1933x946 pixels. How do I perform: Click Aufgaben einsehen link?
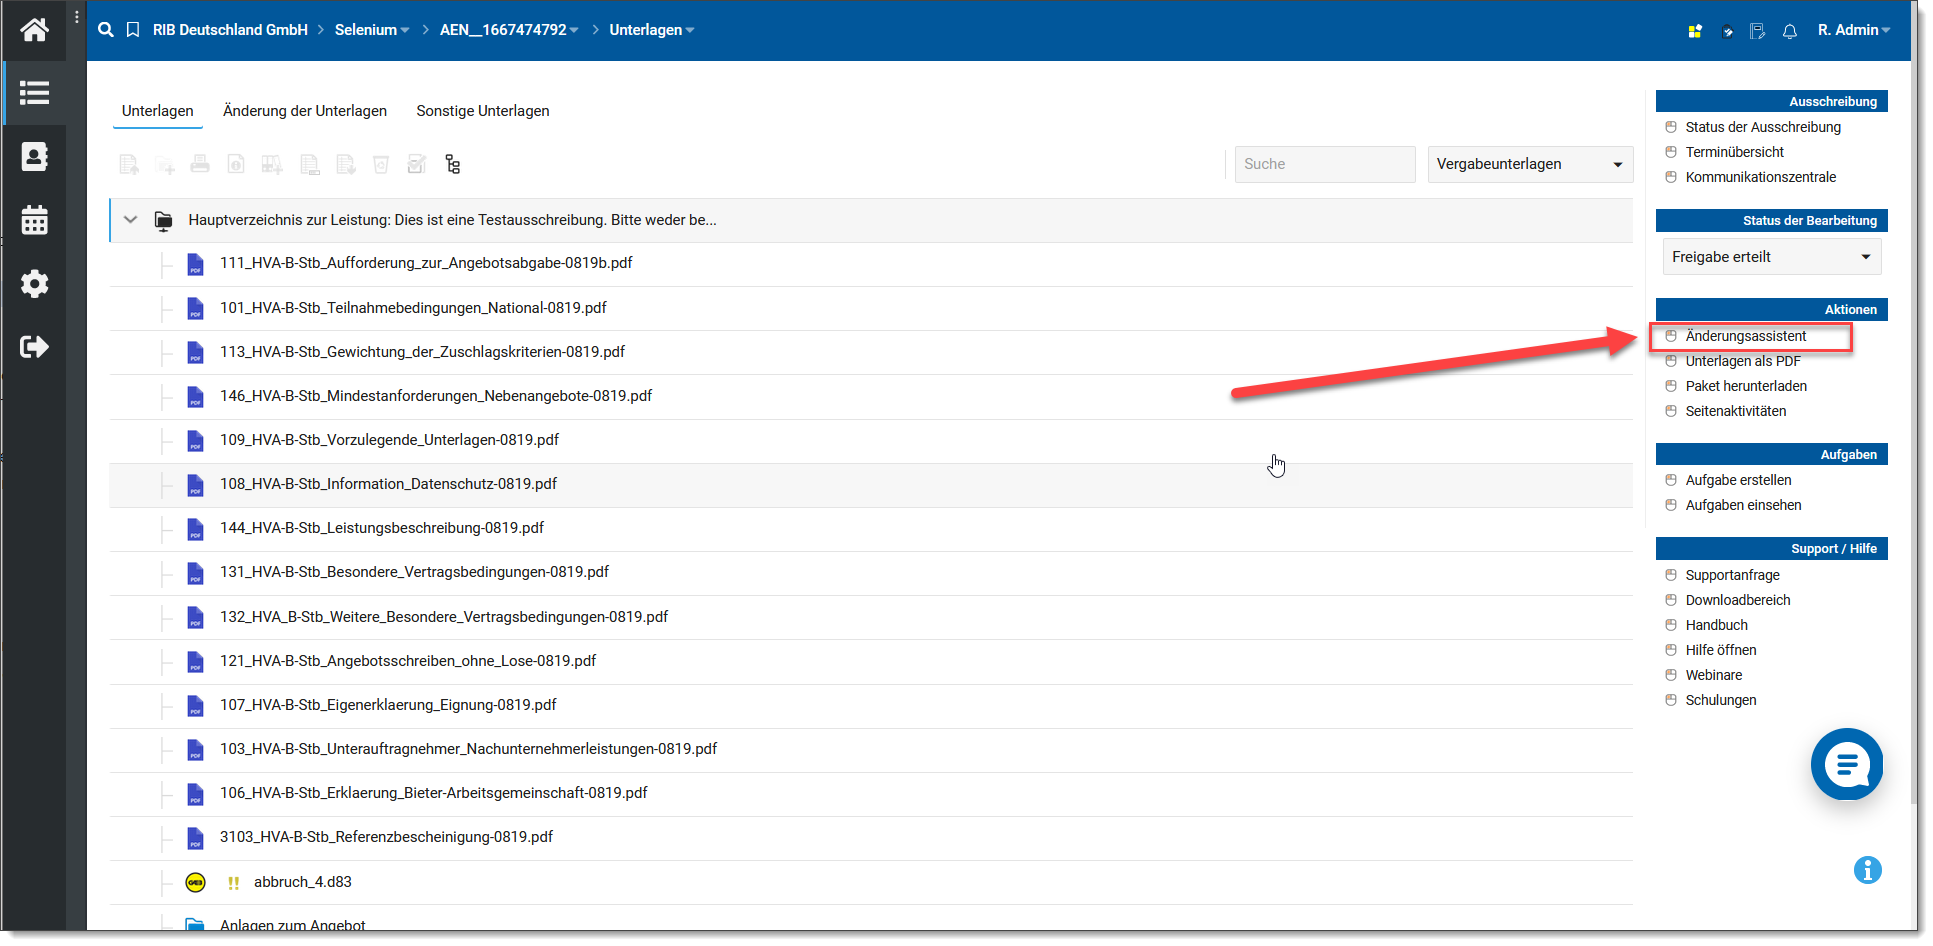(x=1743, y=505)
